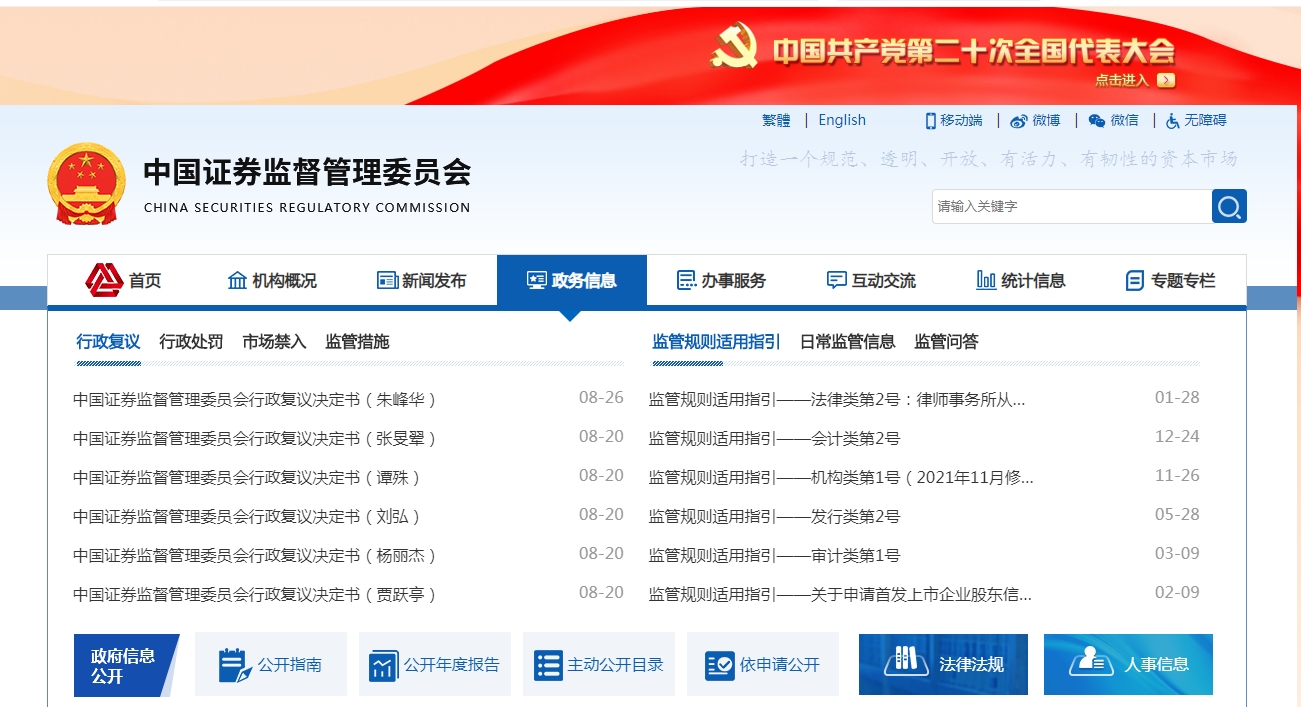This screenshot has width=1301, height=707.
Task: Switch to the 行政处罚 tab
Action: coord(188,341)
